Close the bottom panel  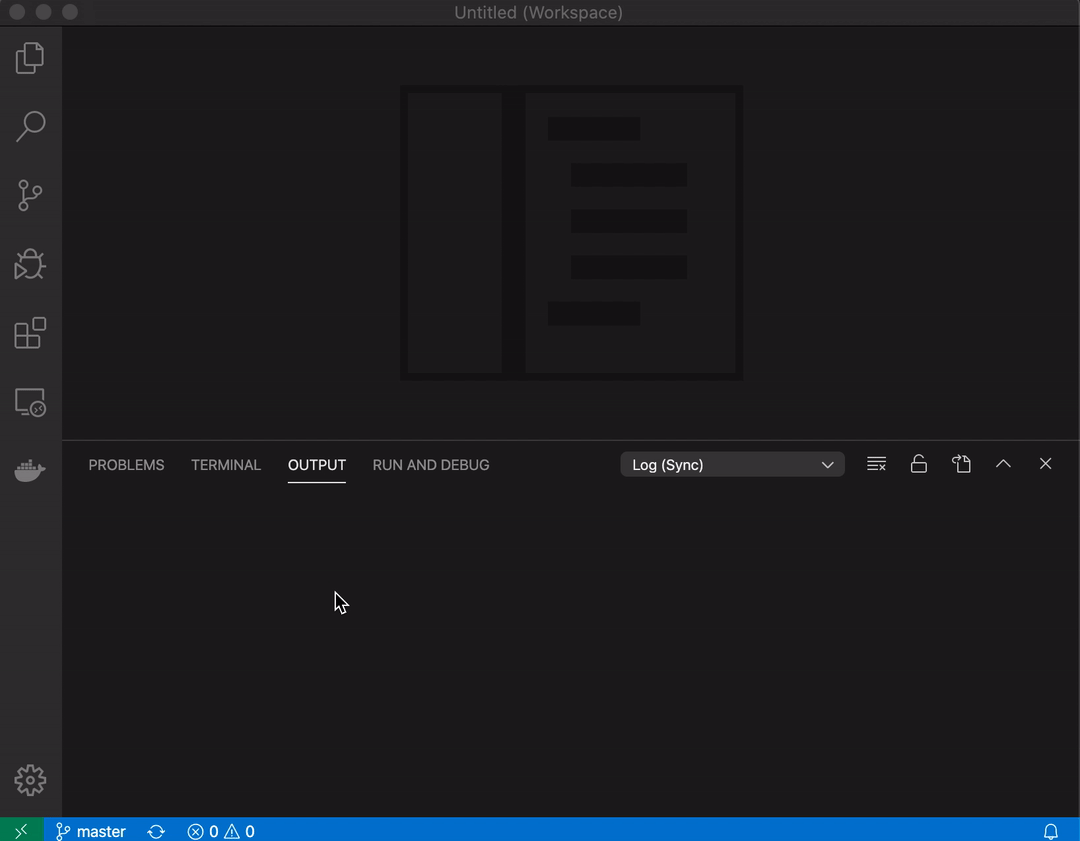[x=1046, y=464]
